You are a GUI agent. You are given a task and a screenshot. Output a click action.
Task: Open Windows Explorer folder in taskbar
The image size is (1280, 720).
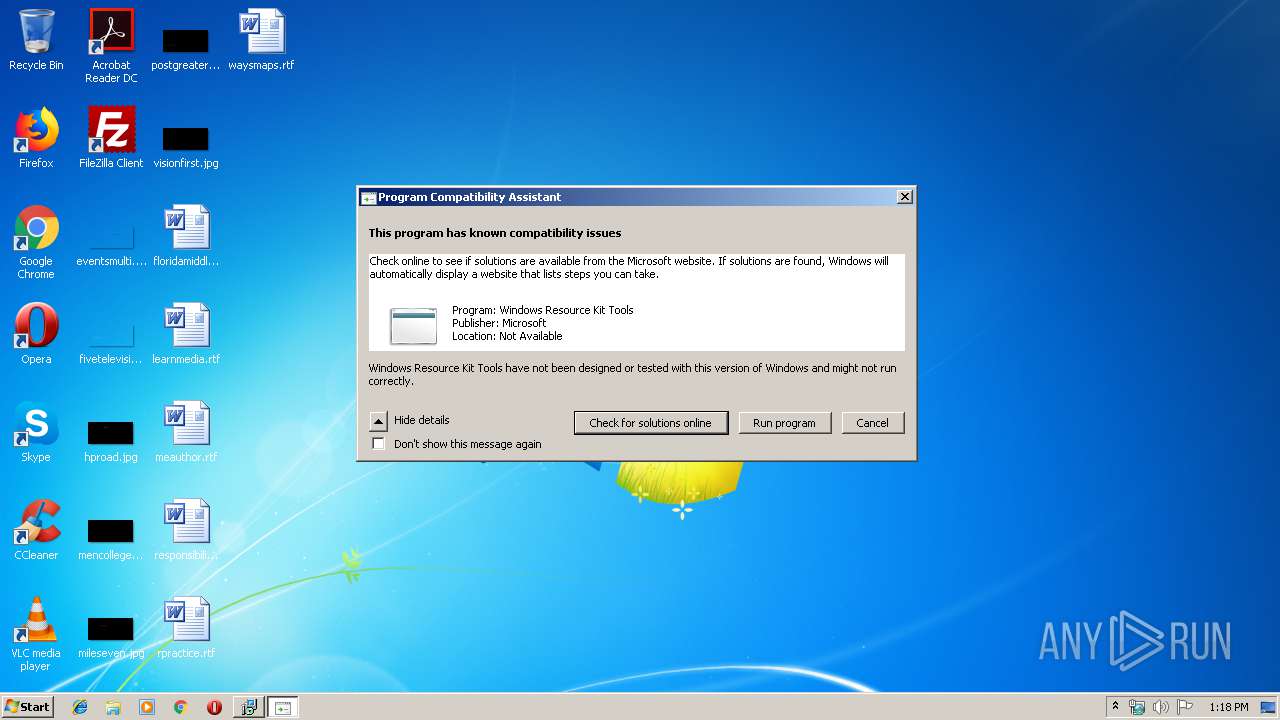point(113,707)
